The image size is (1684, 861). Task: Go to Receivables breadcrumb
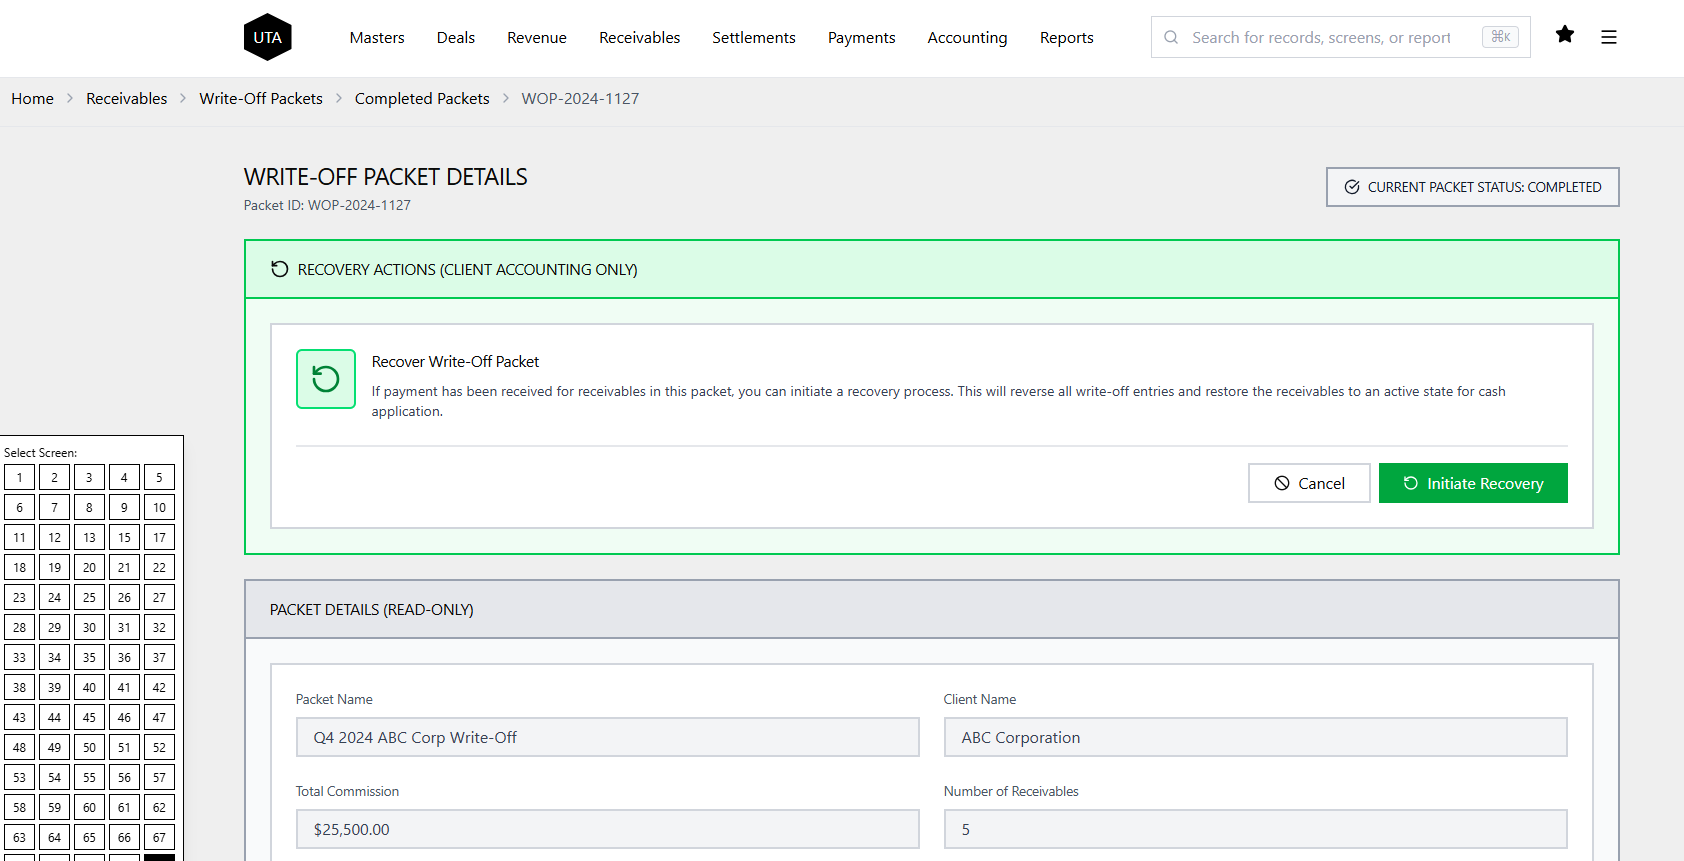127,98
